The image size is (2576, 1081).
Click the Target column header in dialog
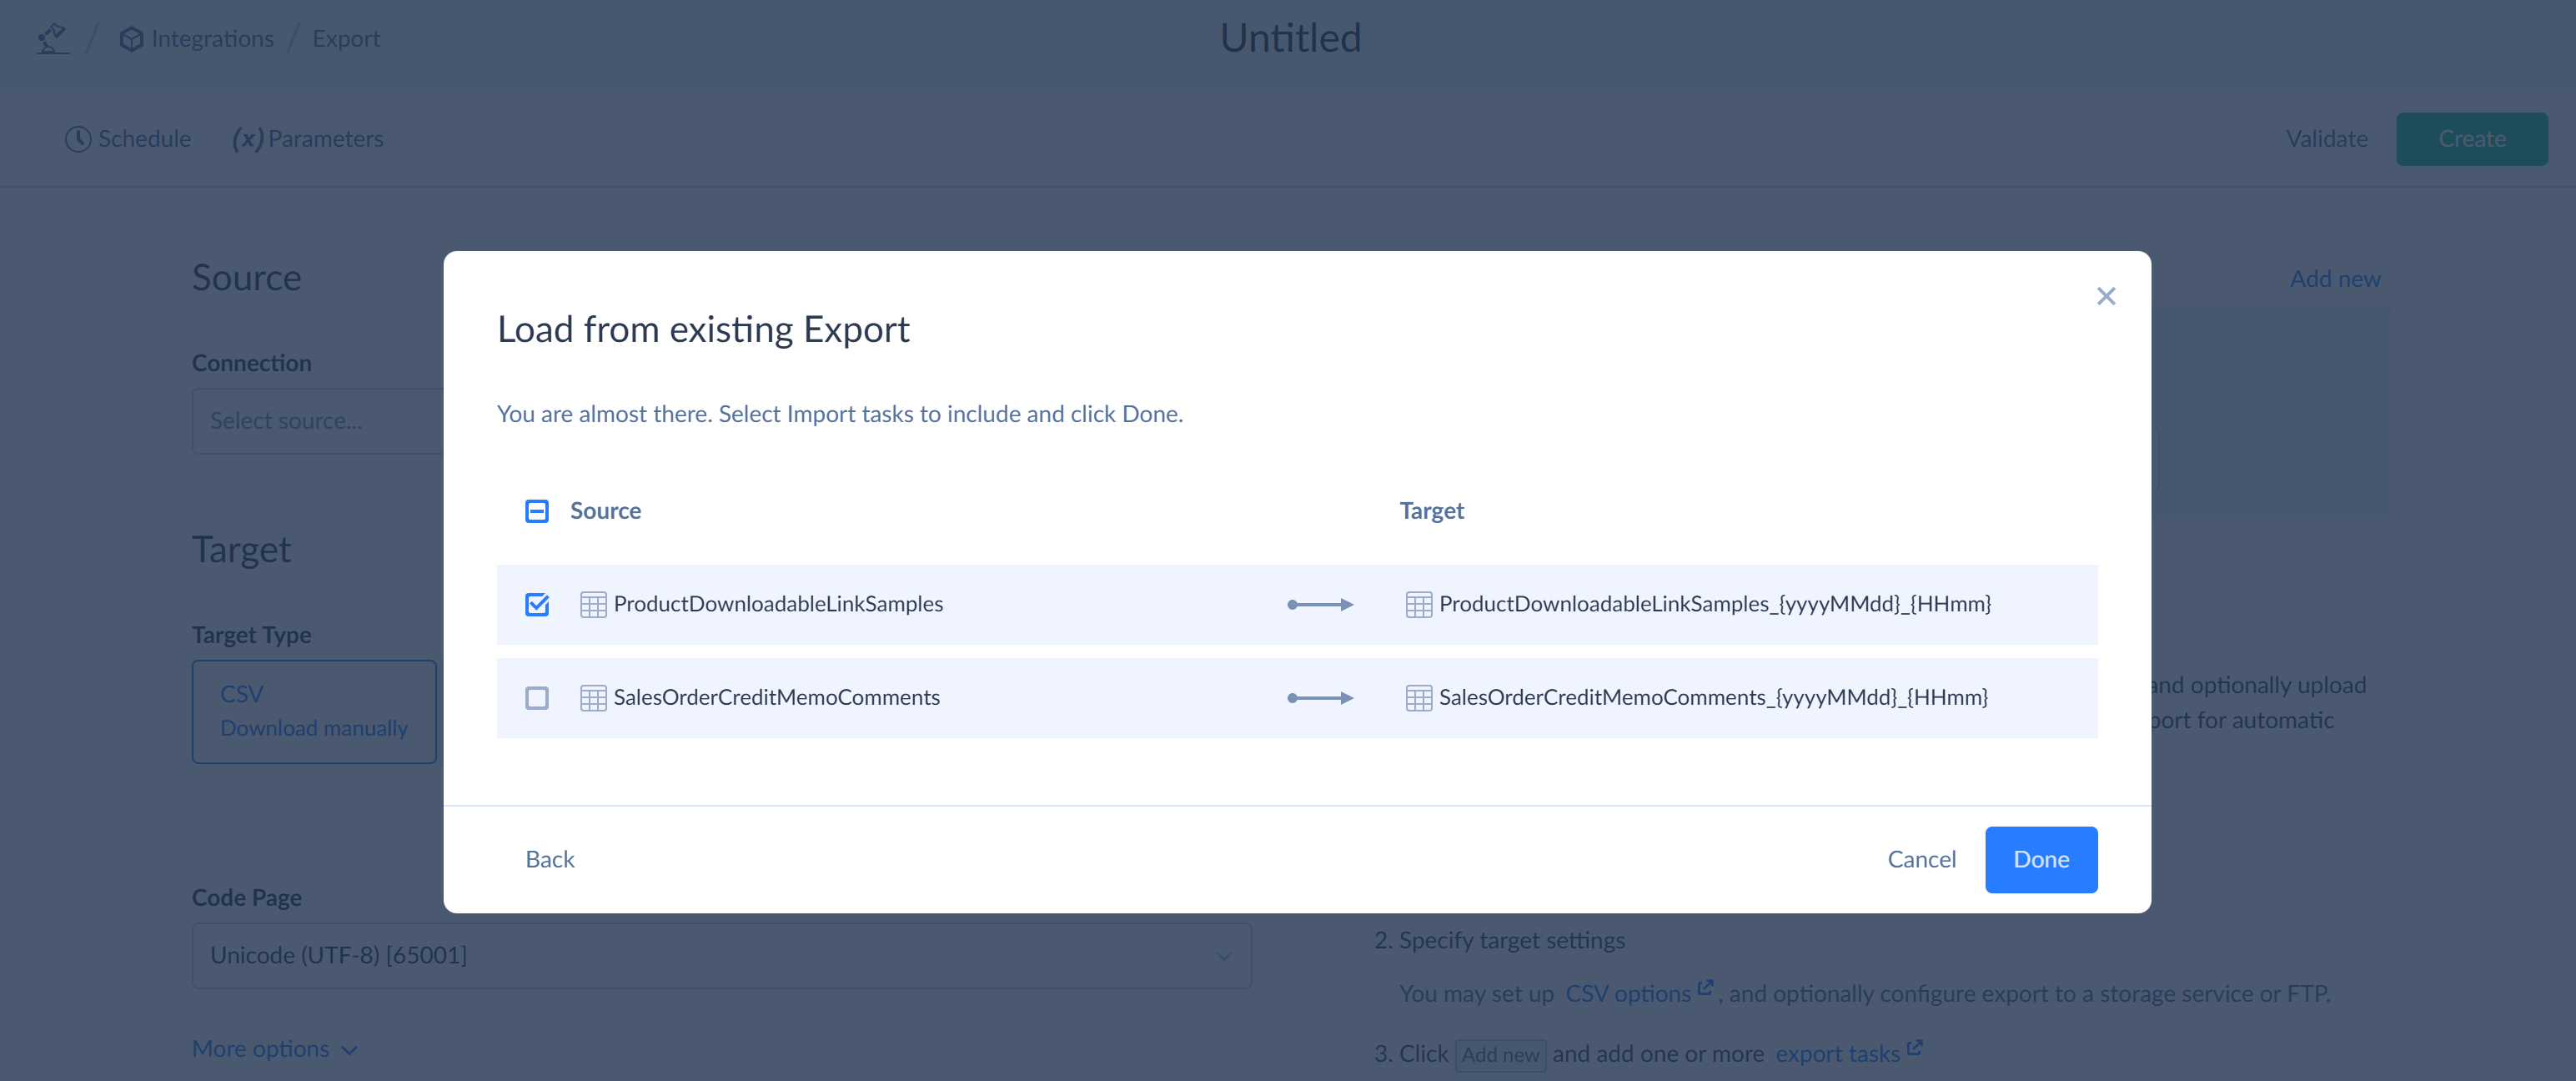point(1430,511)
